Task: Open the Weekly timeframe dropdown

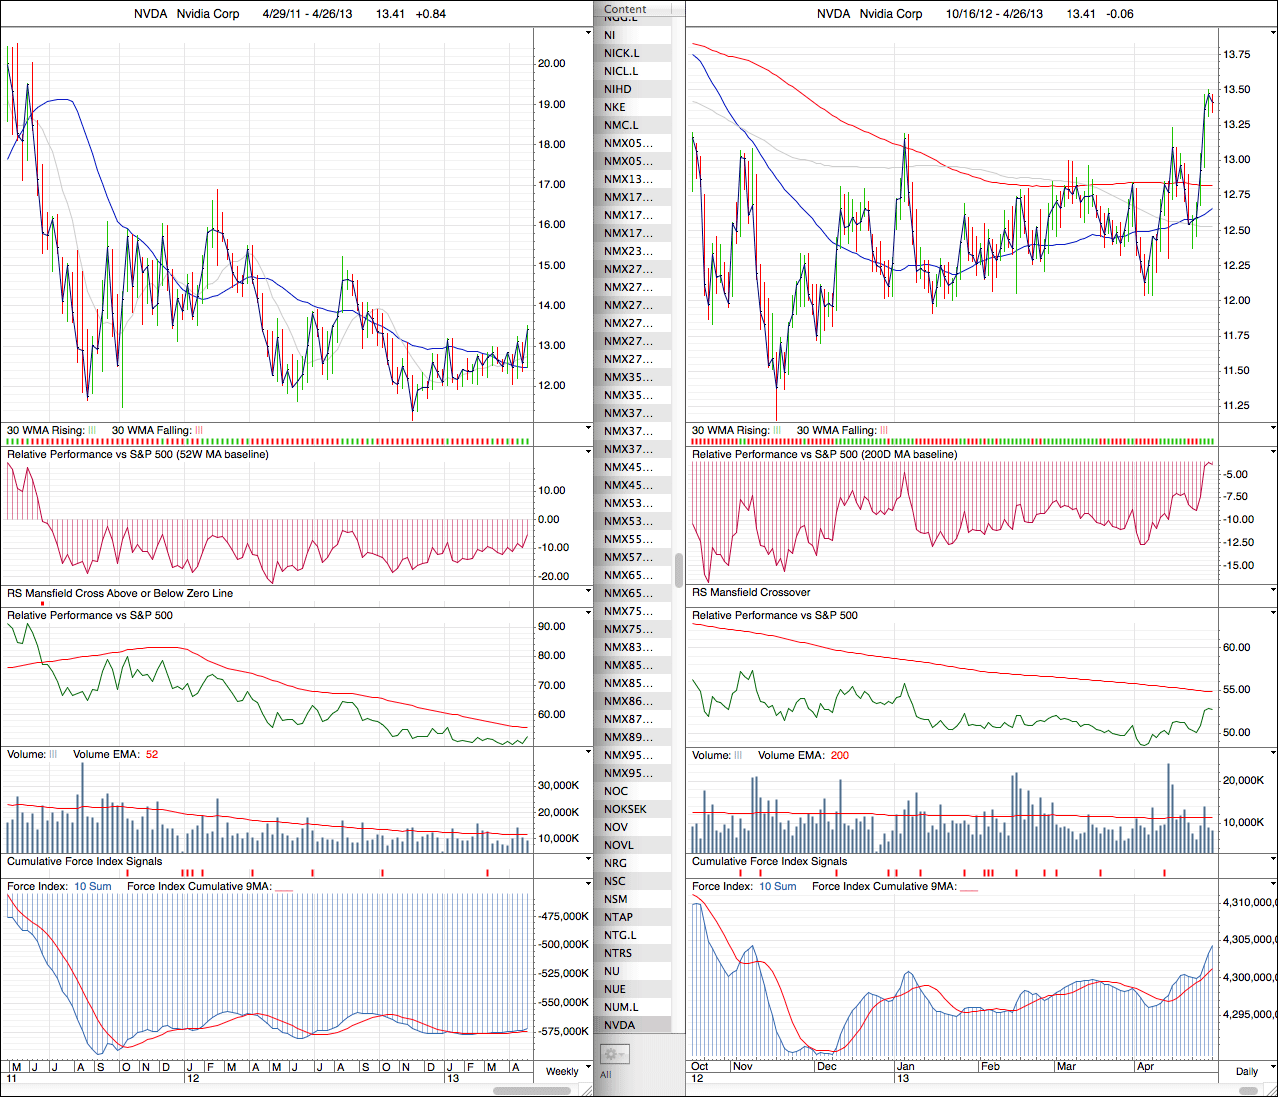Action: 562,1071
